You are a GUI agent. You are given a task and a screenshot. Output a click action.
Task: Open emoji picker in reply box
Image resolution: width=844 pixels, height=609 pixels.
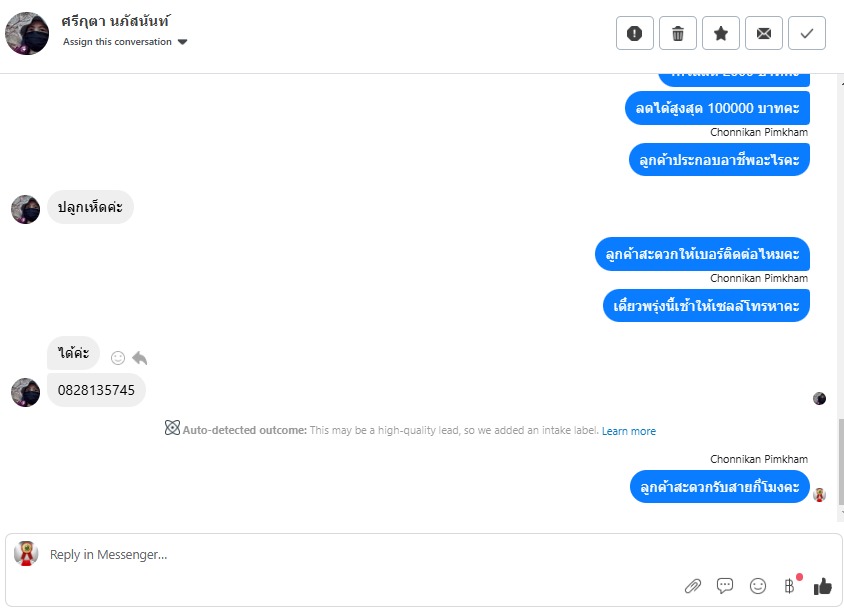click(758, 586)
